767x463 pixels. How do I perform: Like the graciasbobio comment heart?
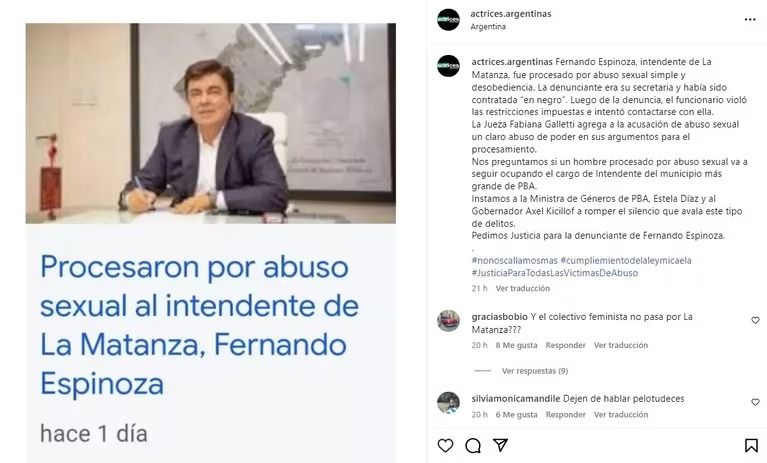[x=755, y=320]
